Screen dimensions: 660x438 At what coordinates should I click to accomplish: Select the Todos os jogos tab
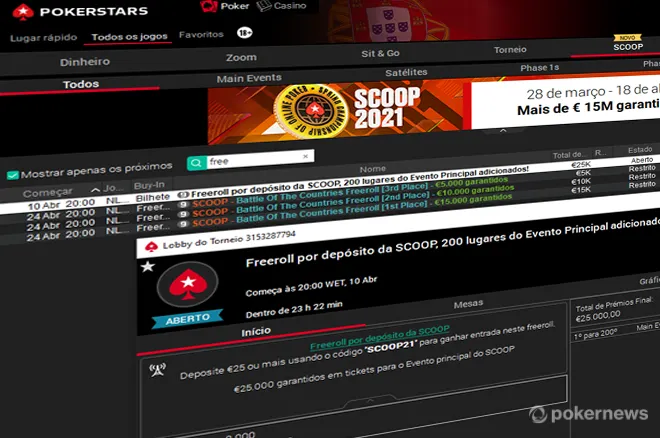(x=129, y=37)
